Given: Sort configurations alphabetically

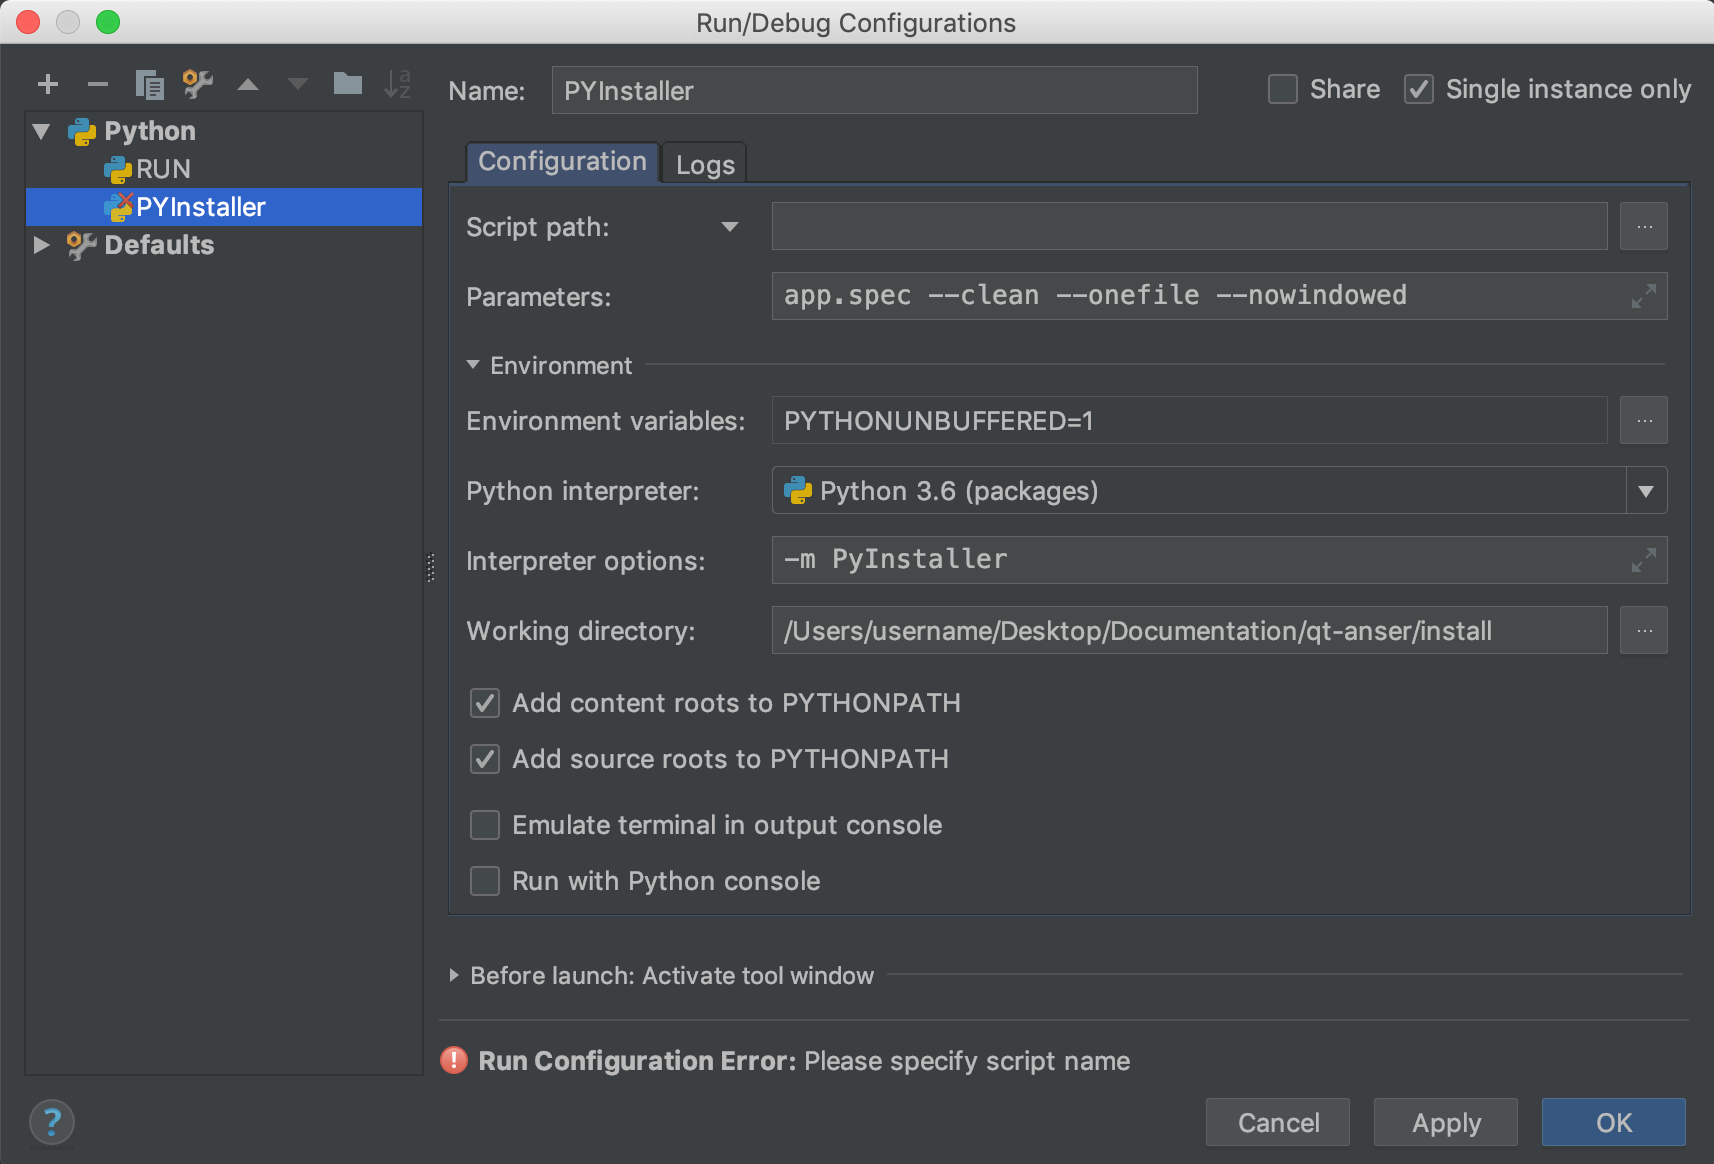Looking at the screenshot, I should (398, 84).
